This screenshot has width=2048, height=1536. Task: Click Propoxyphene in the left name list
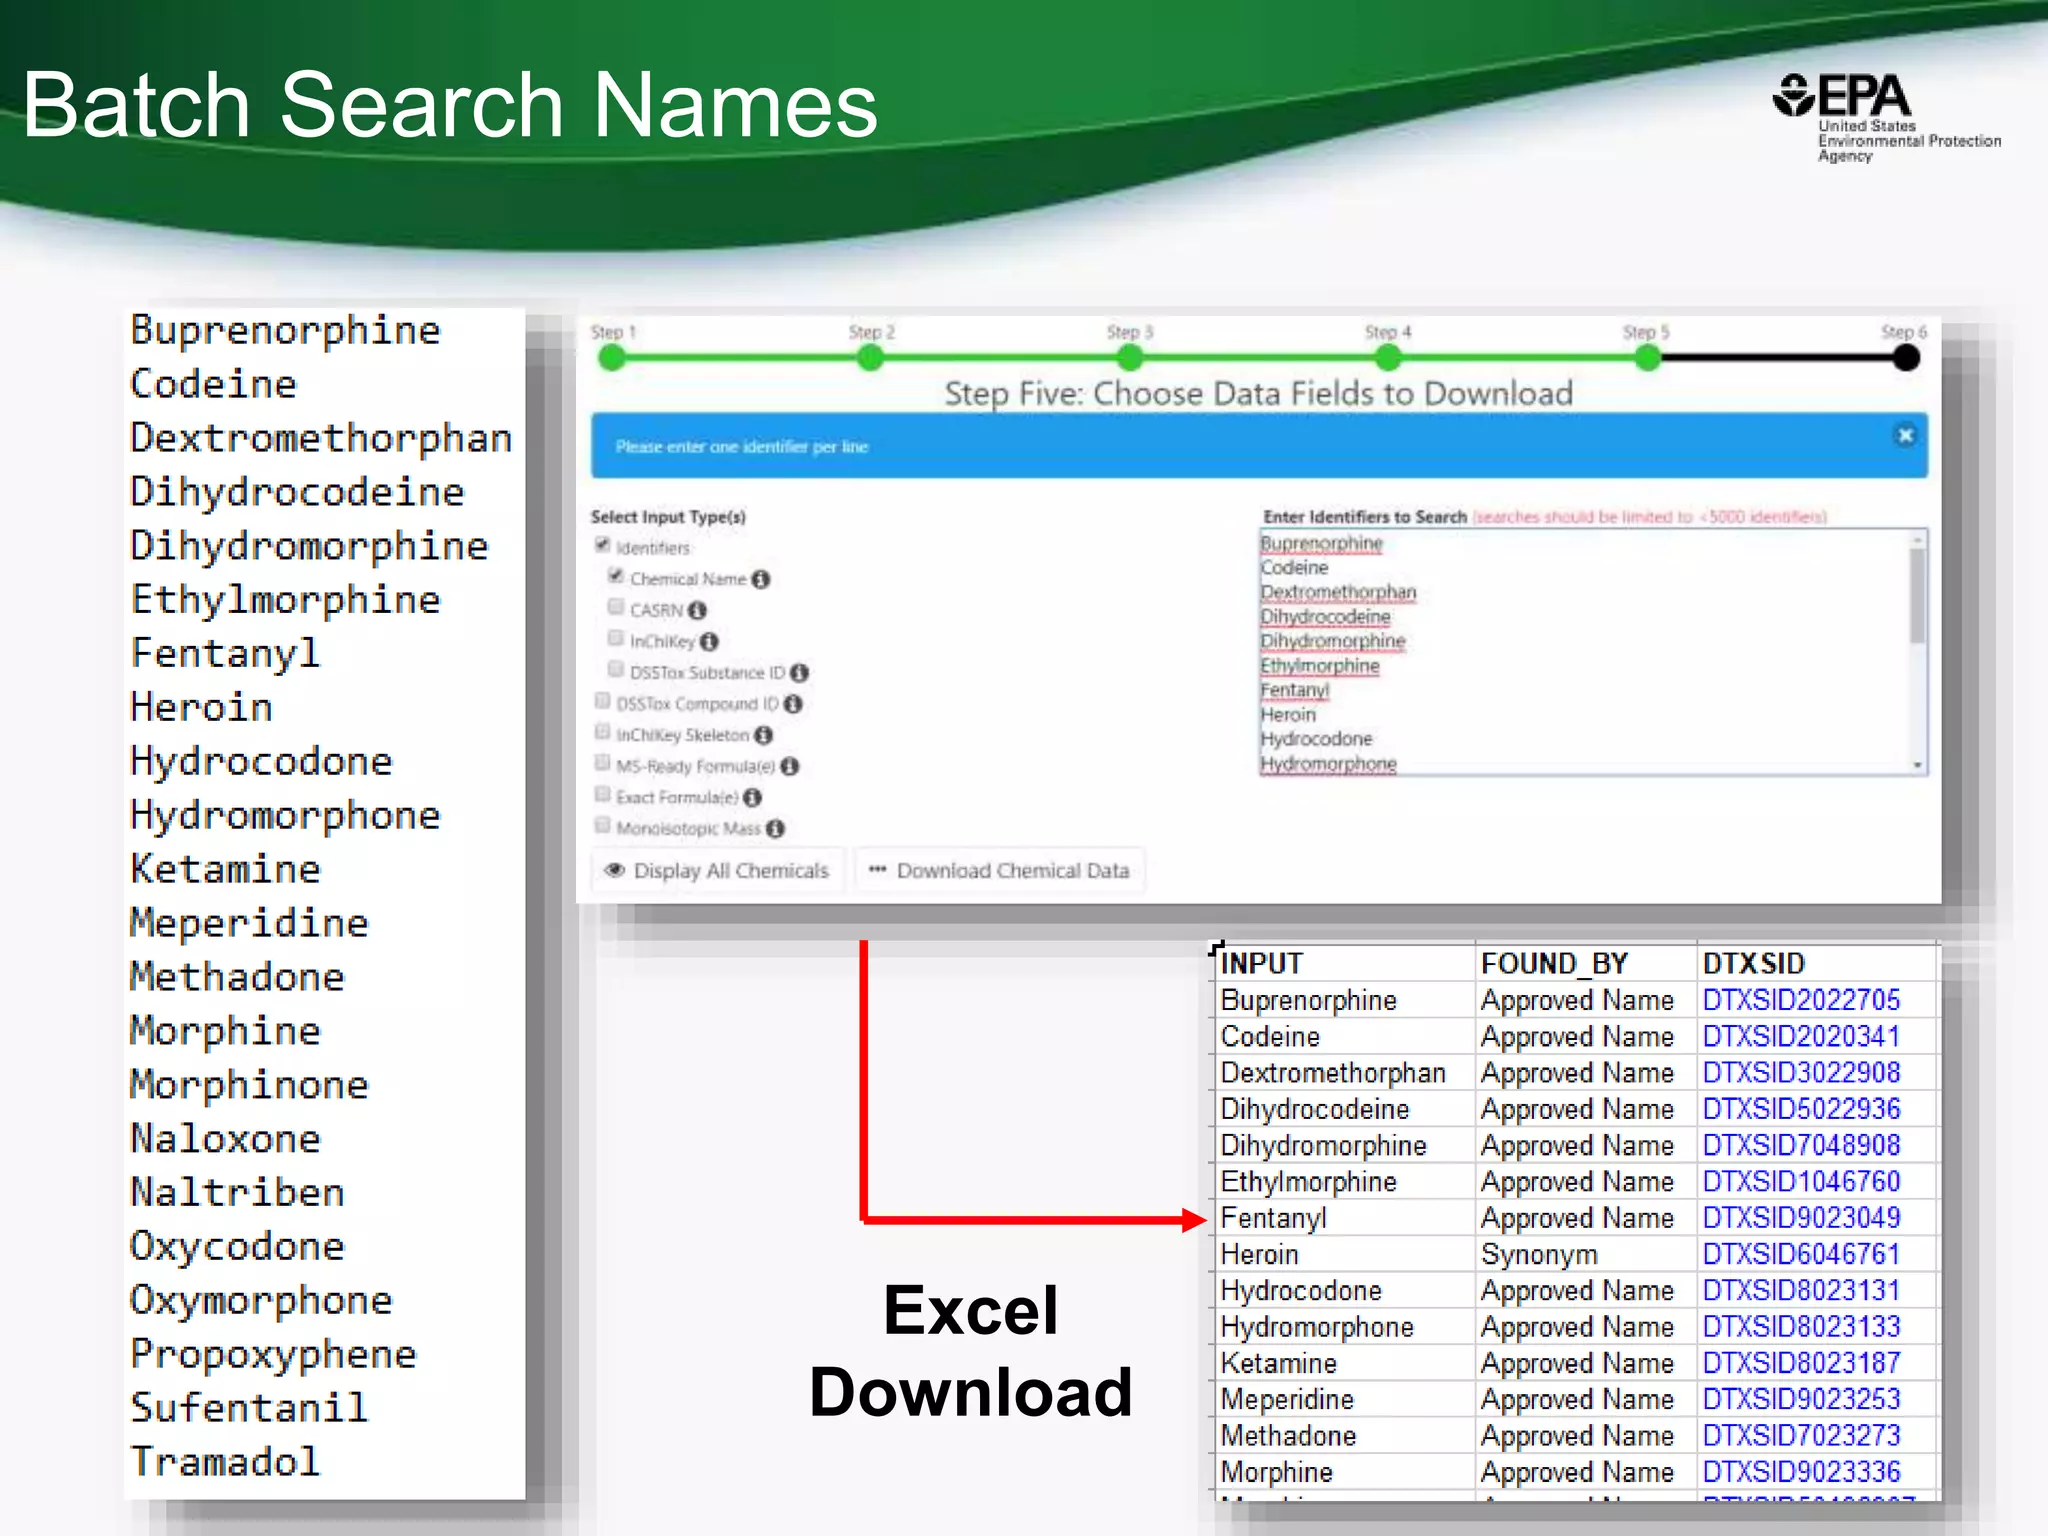pyautogui.click(x=273, y=1355)
